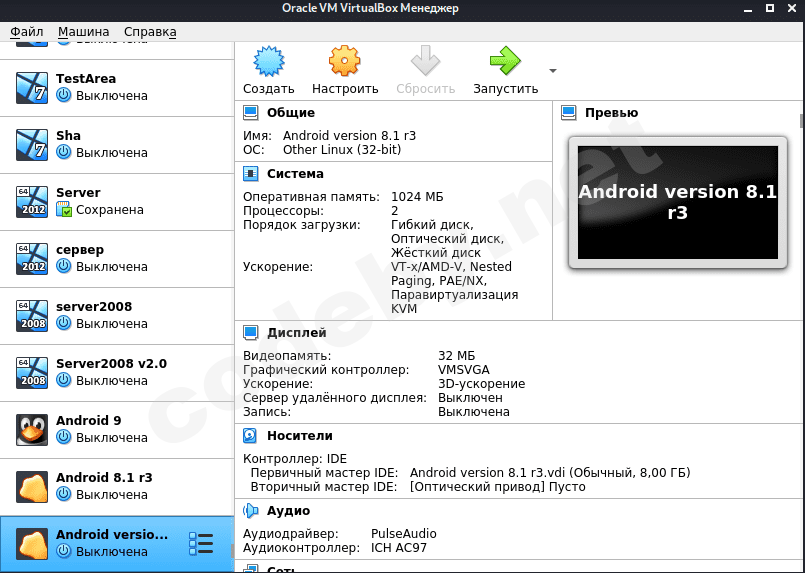Select the Server saved machine
The height and width of the screenshot is (573, 805).
(117, 202)
